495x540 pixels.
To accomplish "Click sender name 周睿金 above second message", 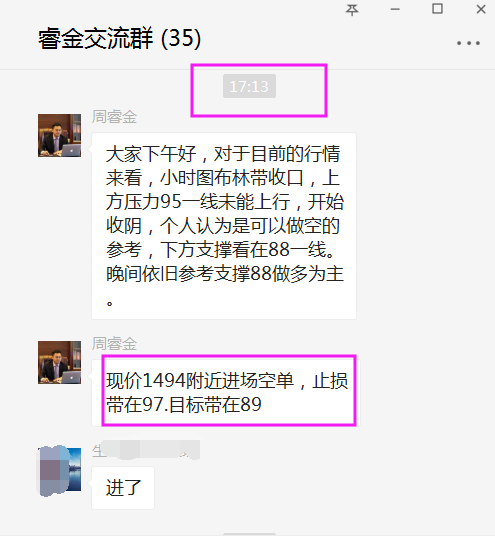I will coord(114,344).
